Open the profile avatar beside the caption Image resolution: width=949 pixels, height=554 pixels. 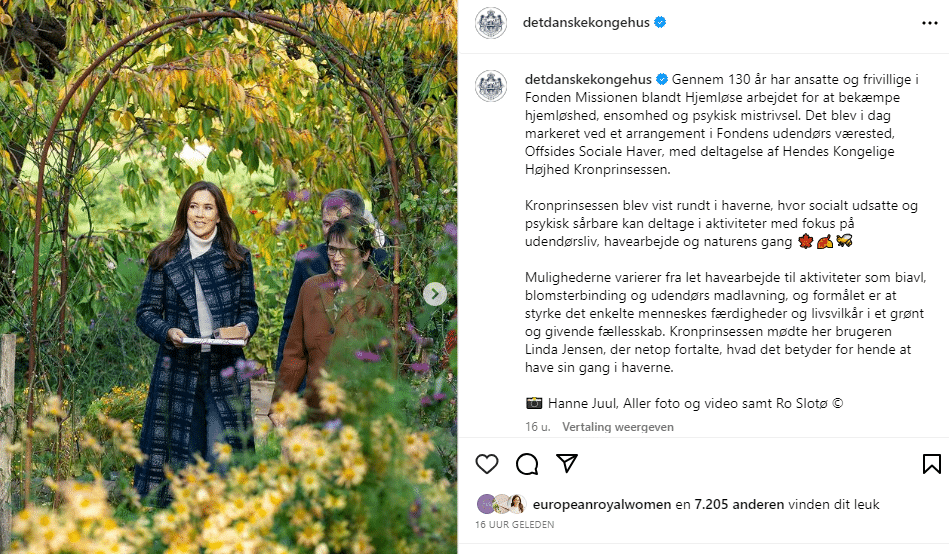click(x=491, y=86)
